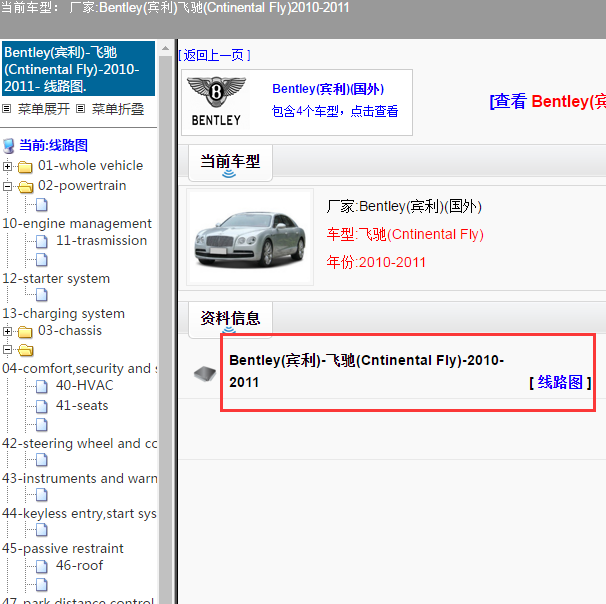Click the page icon beside 40-HVAC
Viewport: 606px width, 604px height.
(x=42, y=386)
